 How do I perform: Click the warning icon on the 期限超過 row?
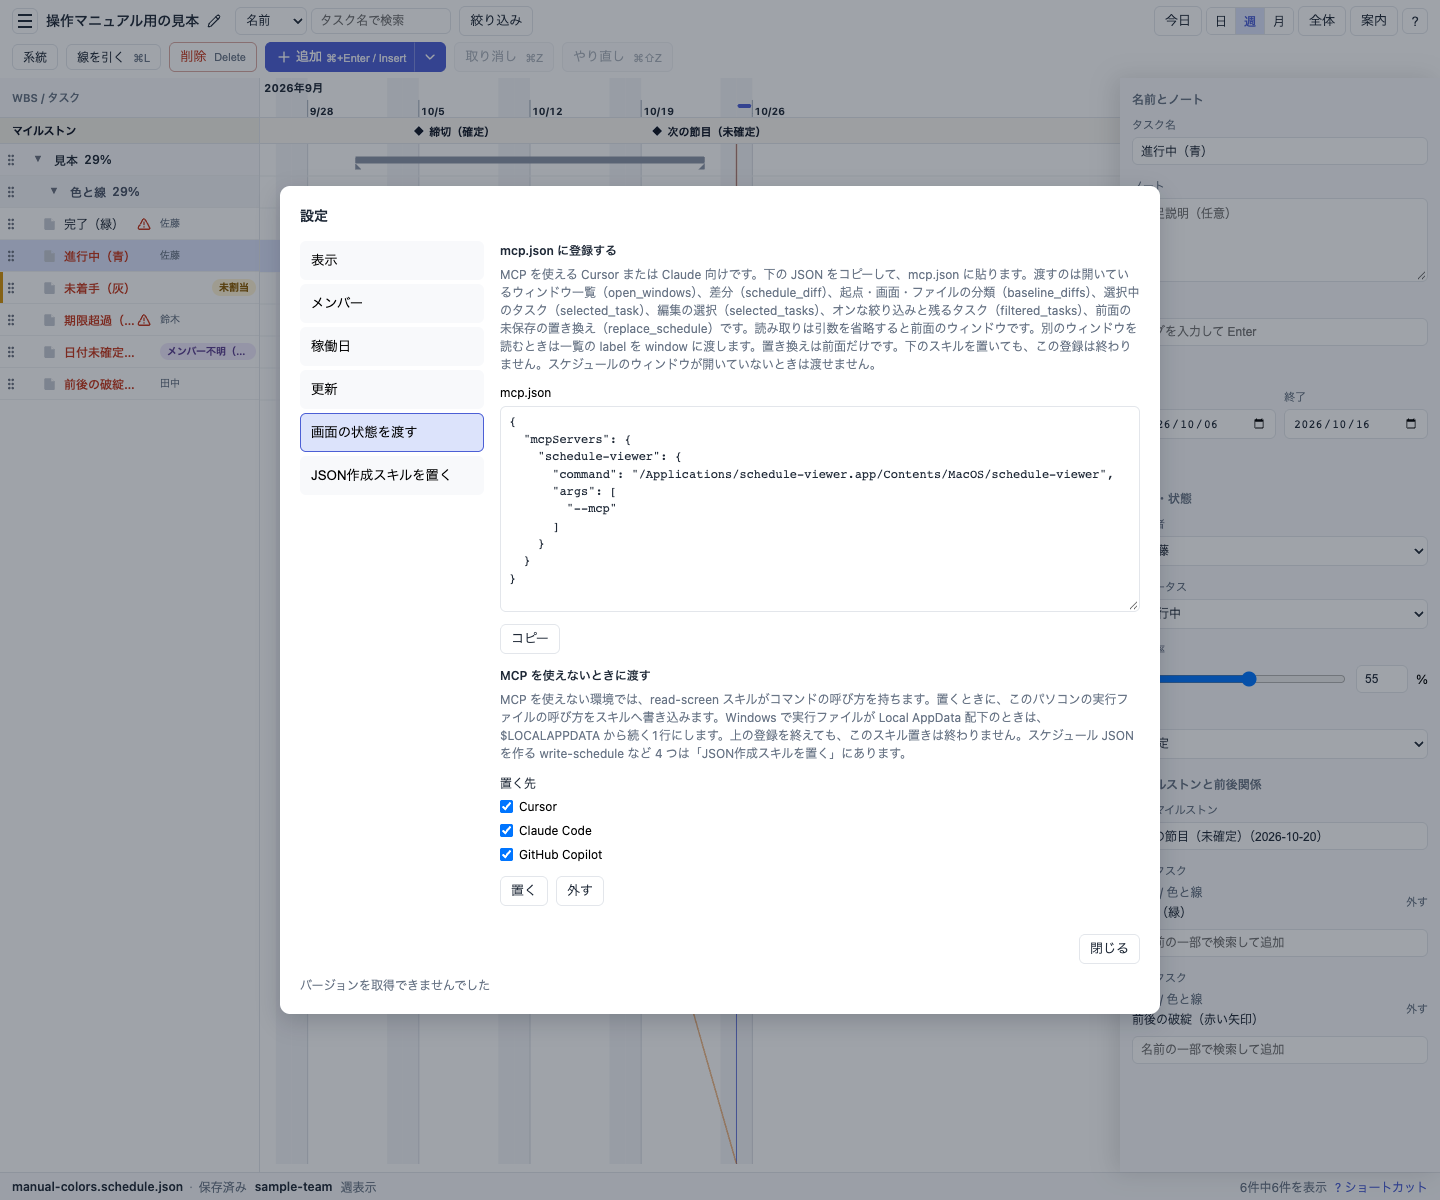click(144, 320)
